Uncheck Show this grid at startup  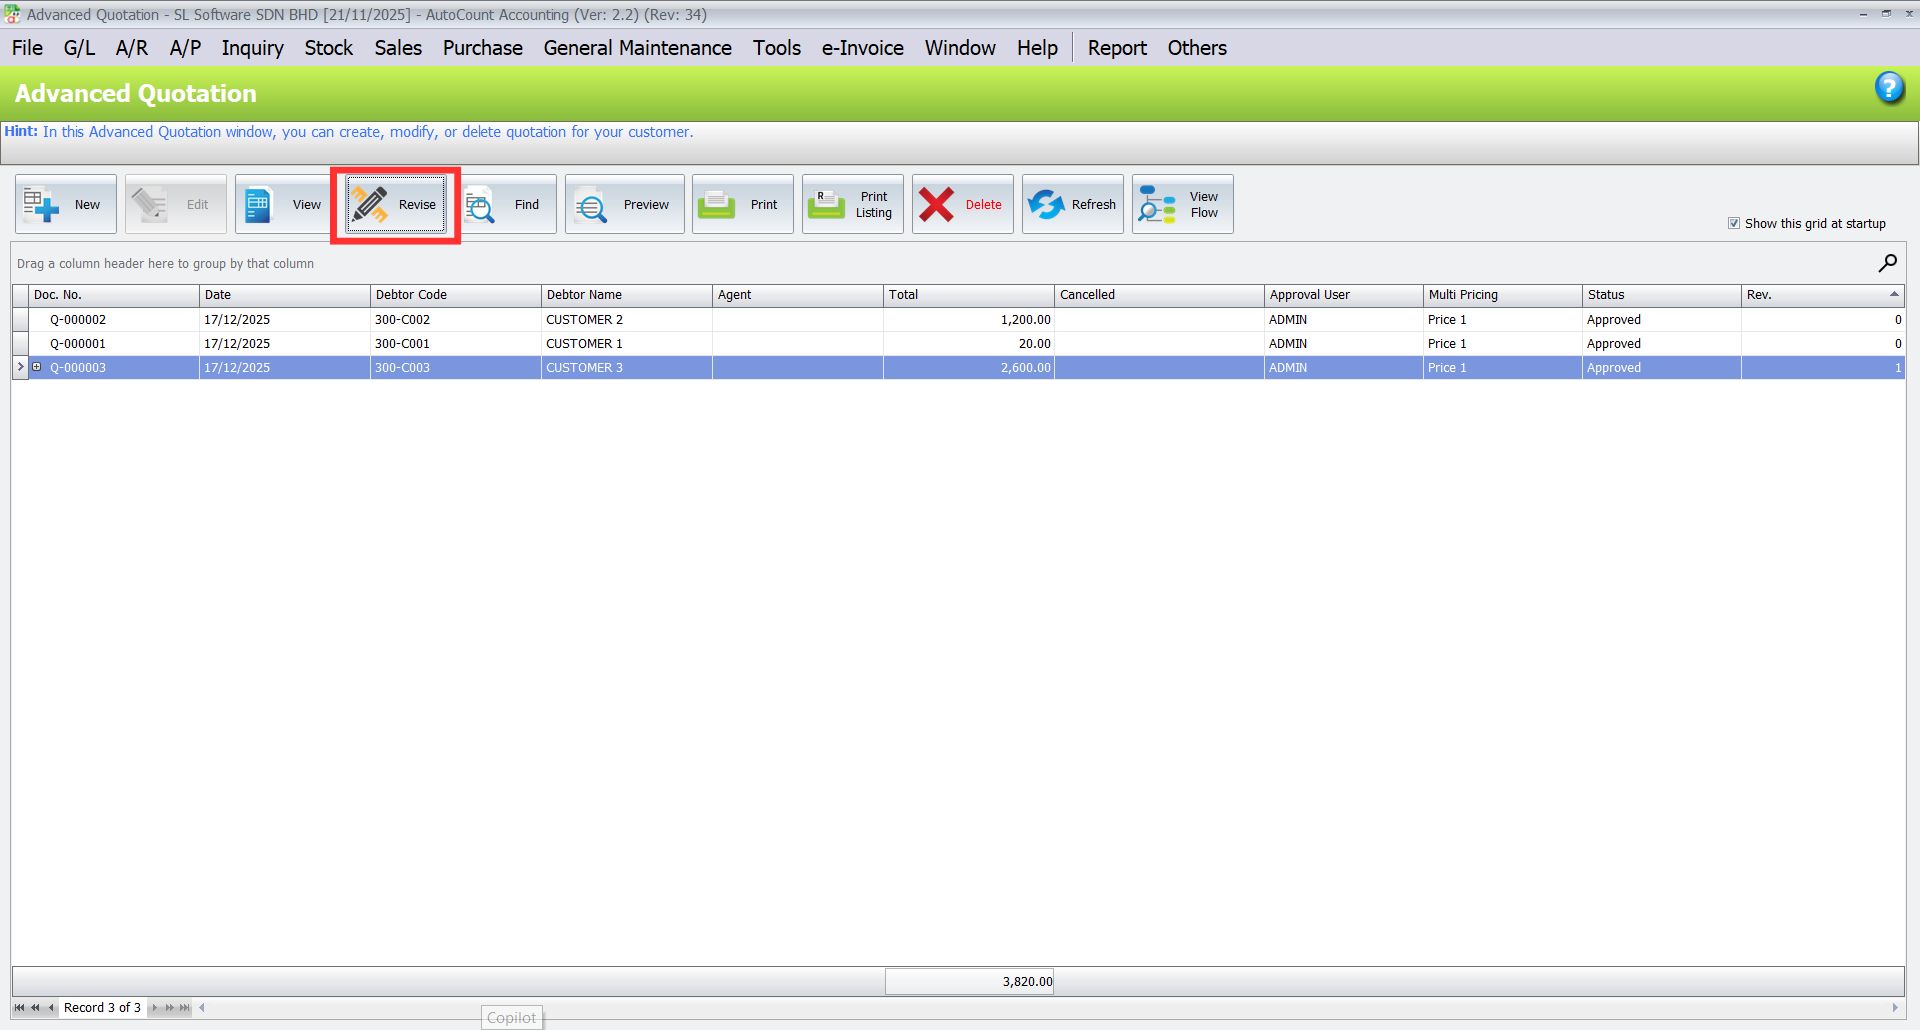1734,223
